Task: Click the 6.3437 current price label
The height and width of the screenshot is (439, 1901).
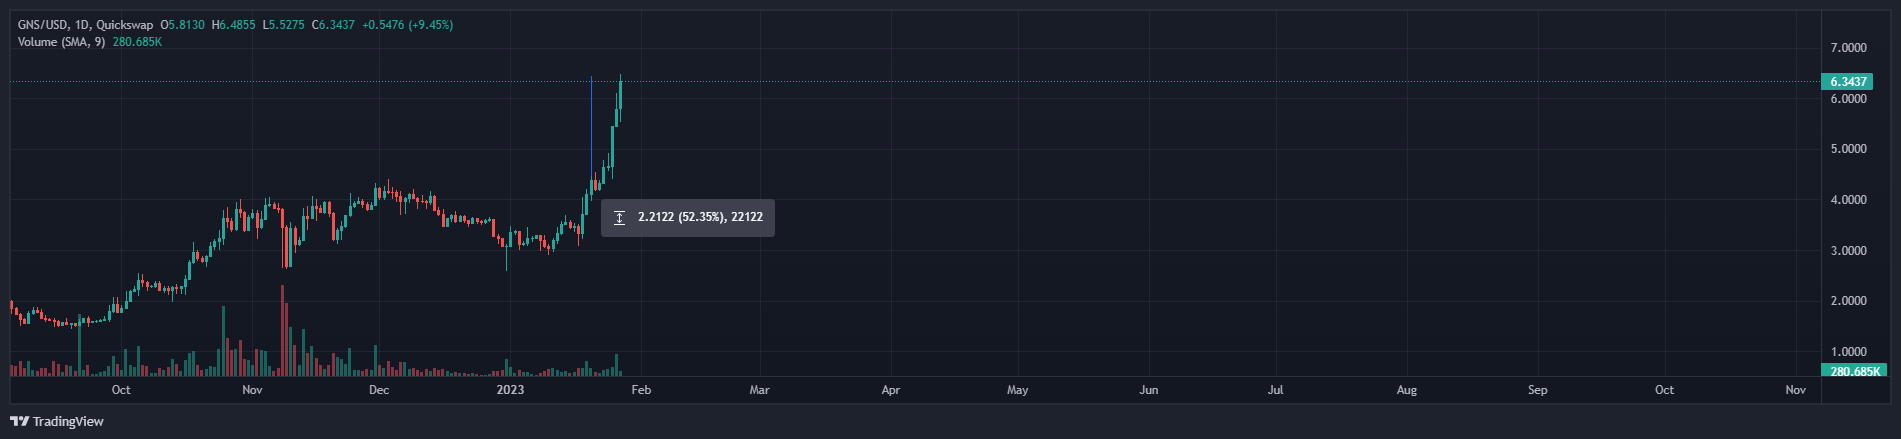Action: coord(1848,82)
